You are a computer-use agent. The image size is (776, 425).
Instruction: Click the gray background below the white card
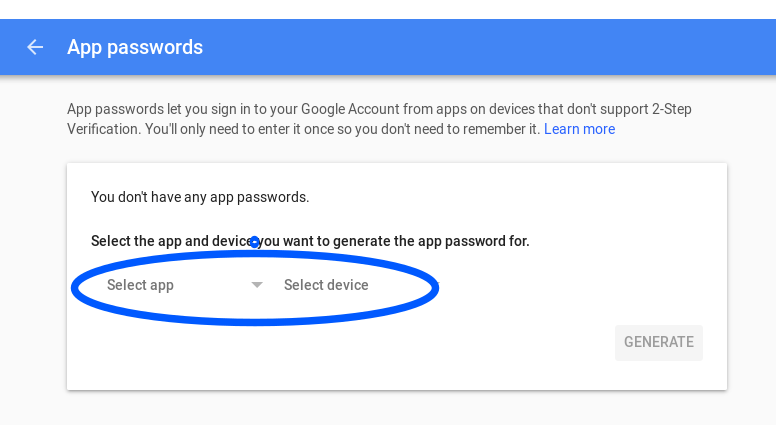400,408
